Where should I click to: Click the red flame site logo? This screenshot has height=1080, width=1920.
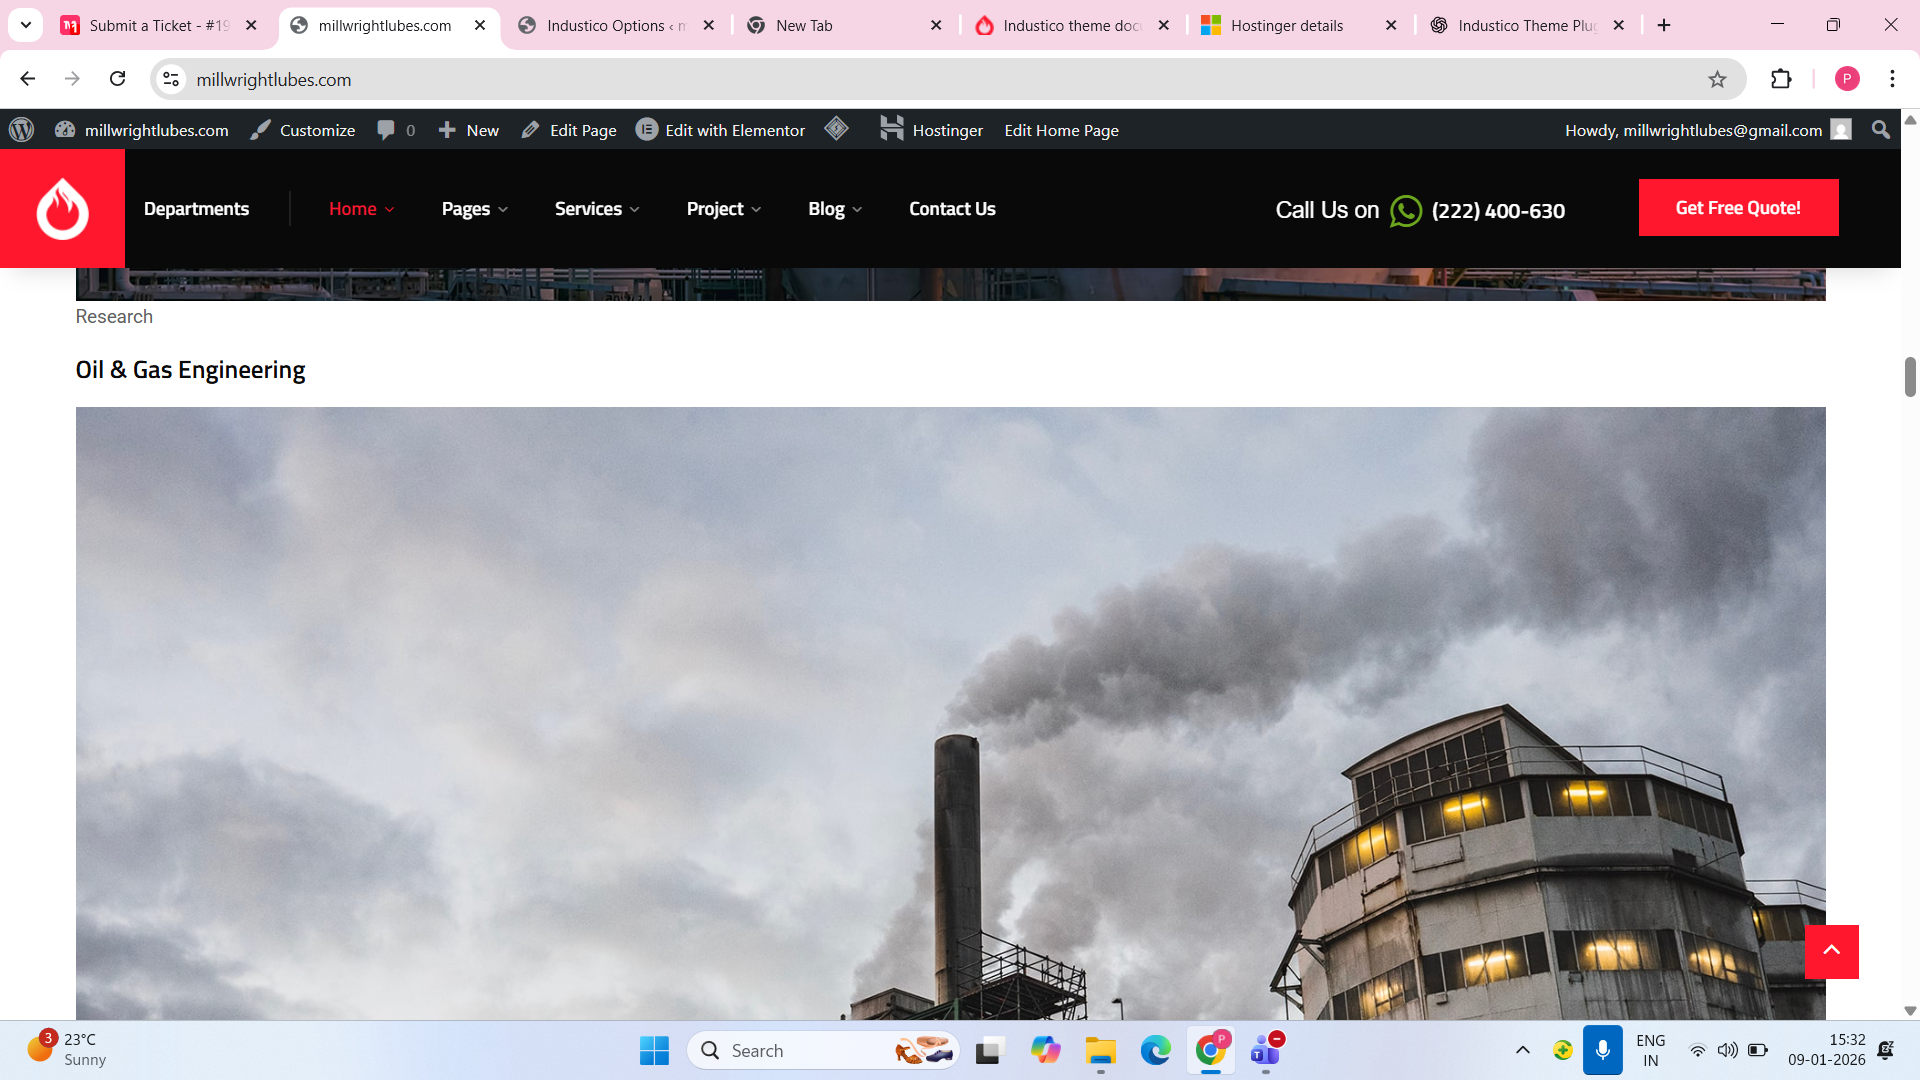[x=62, y=209]
